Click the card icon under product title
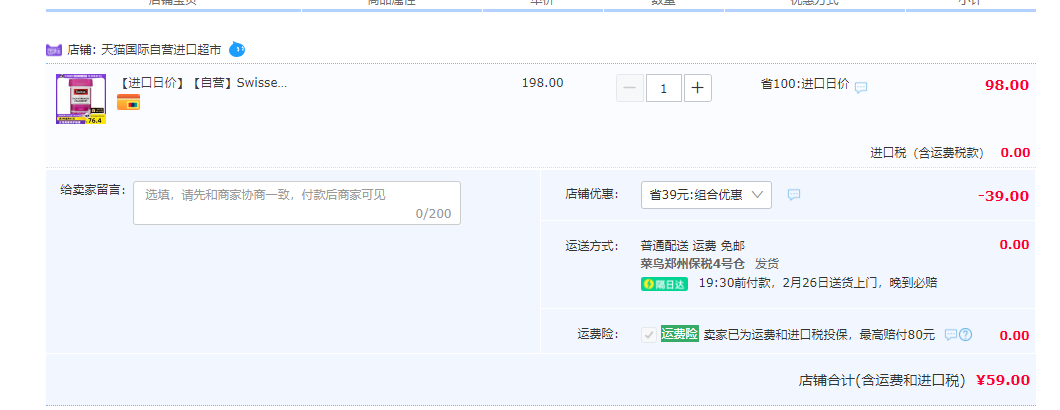Viewport: 1060px width, 410px height. [128, 102]
